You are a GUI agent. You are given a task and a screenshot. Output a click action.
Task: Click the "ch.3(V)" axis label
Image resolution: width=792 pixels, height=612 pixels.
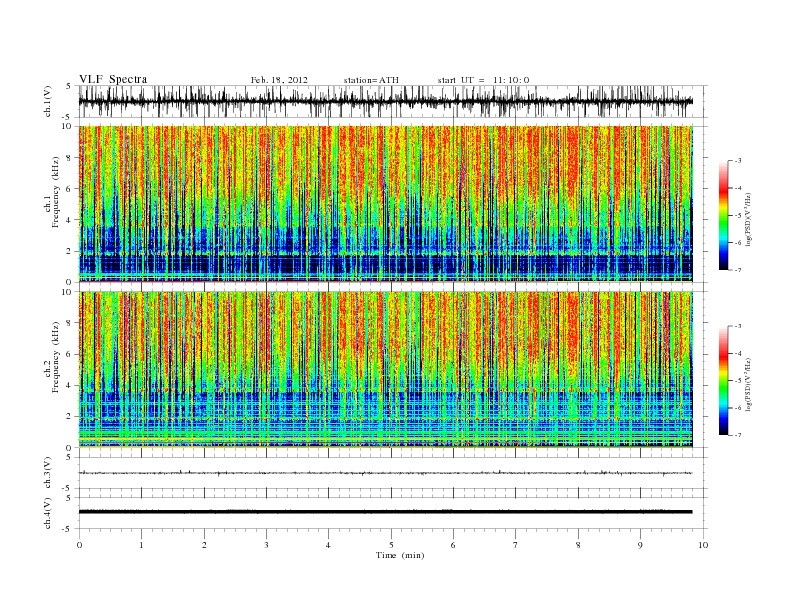[x=47, y=473]
